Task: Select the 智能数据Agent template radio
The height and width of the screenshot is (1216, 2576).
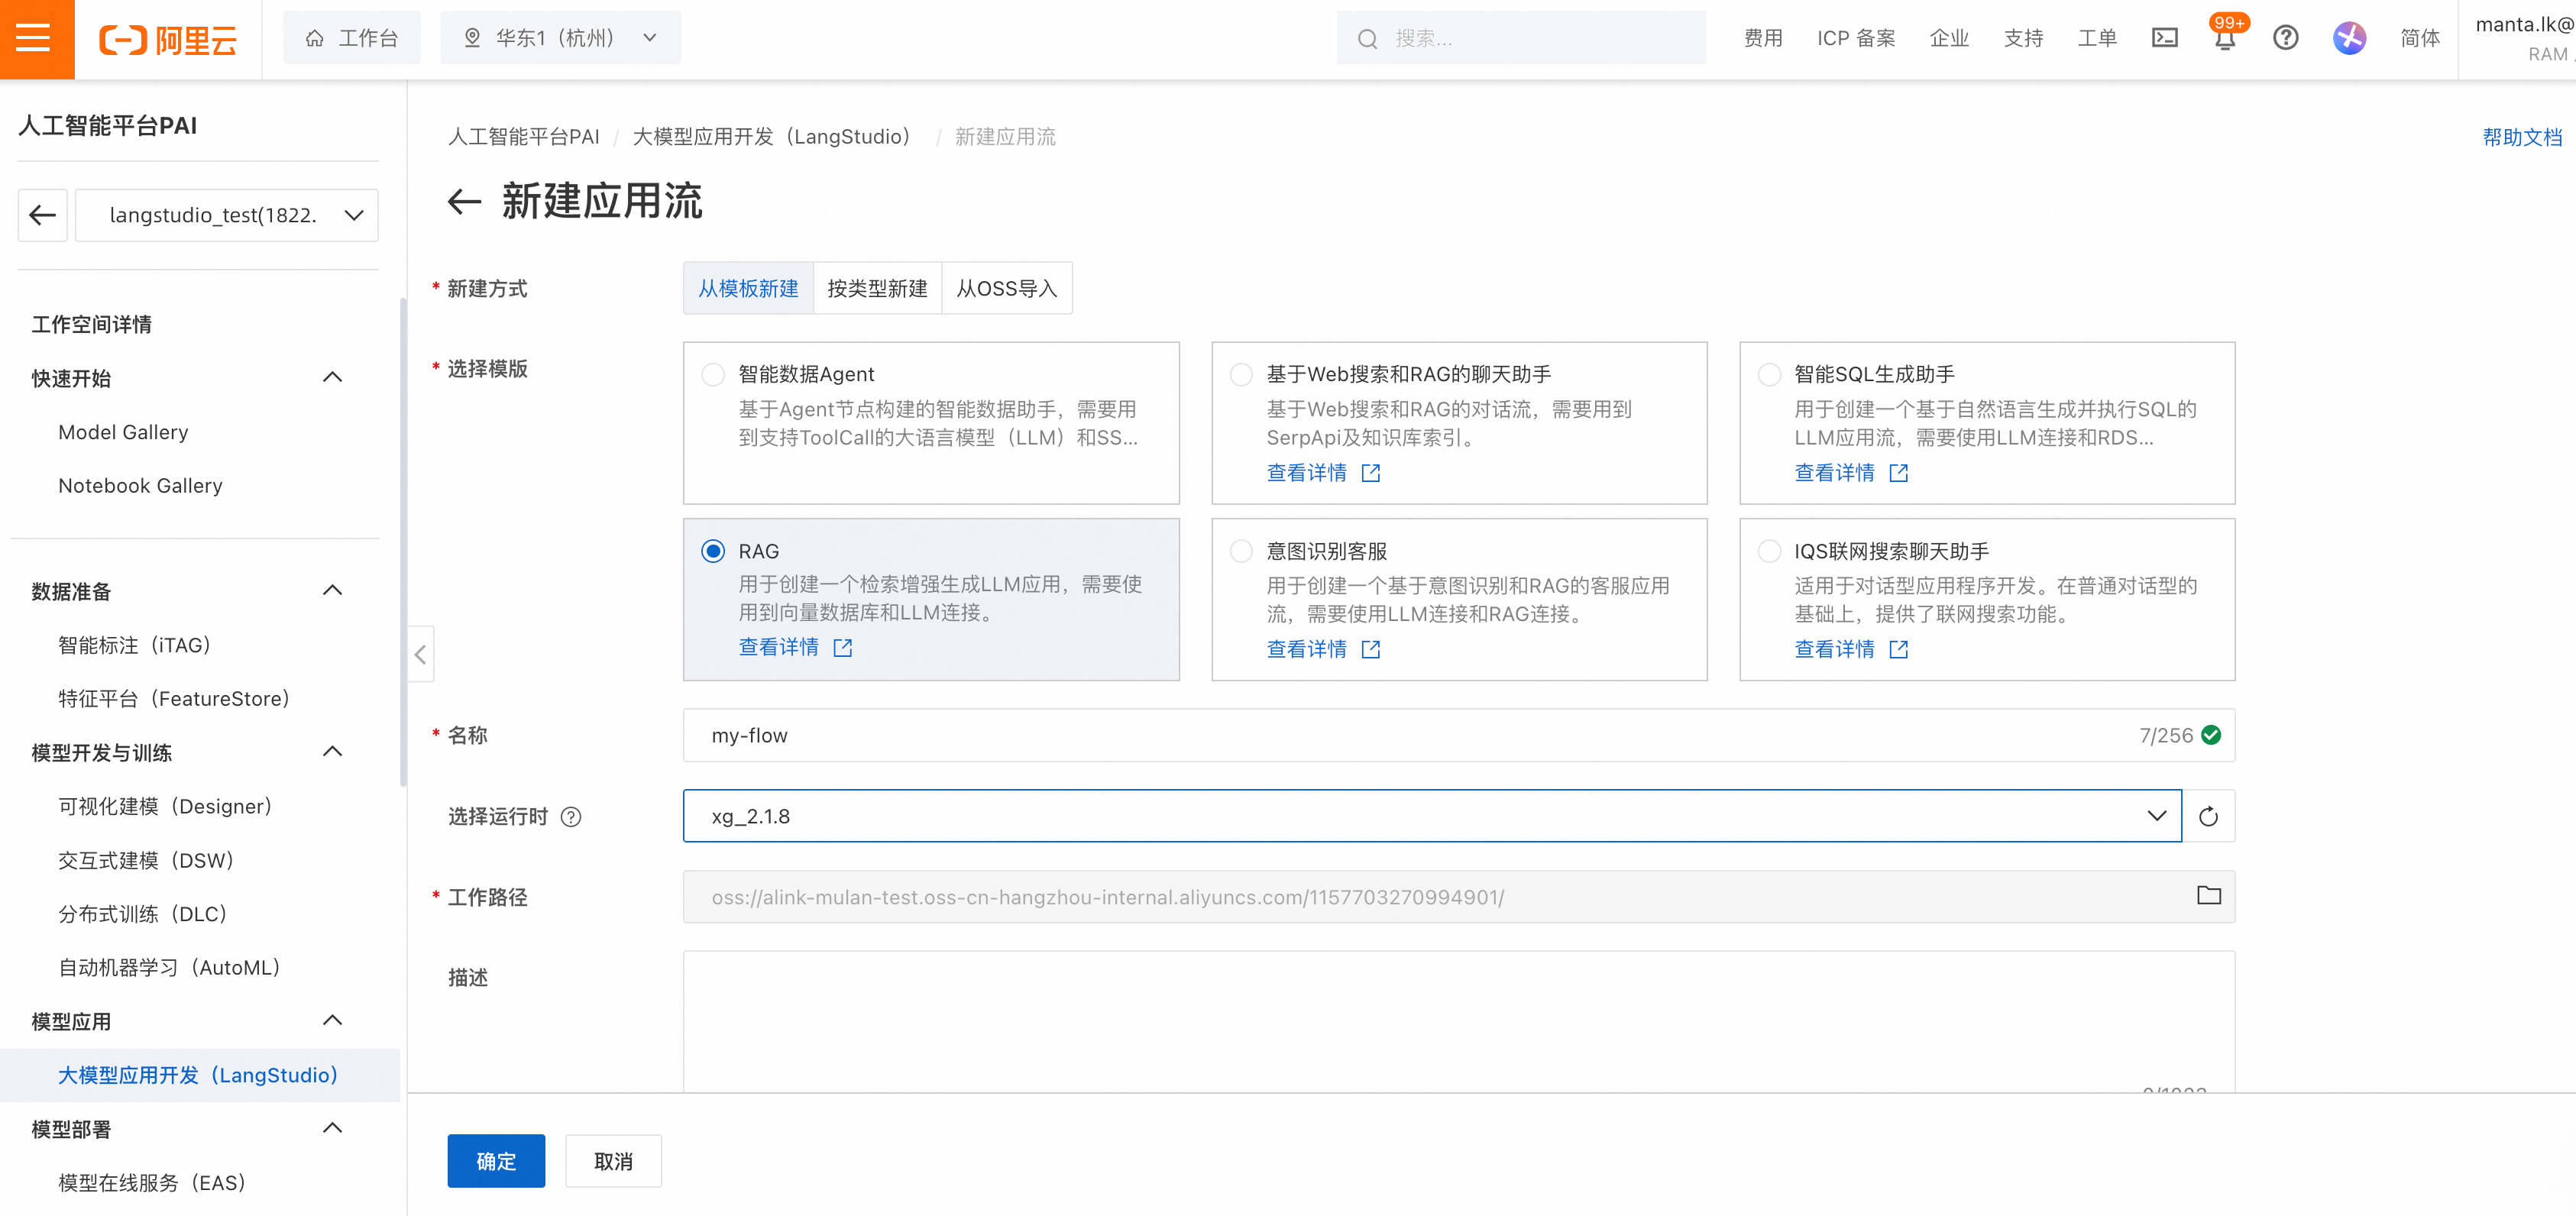Action: tap(713, 374)
